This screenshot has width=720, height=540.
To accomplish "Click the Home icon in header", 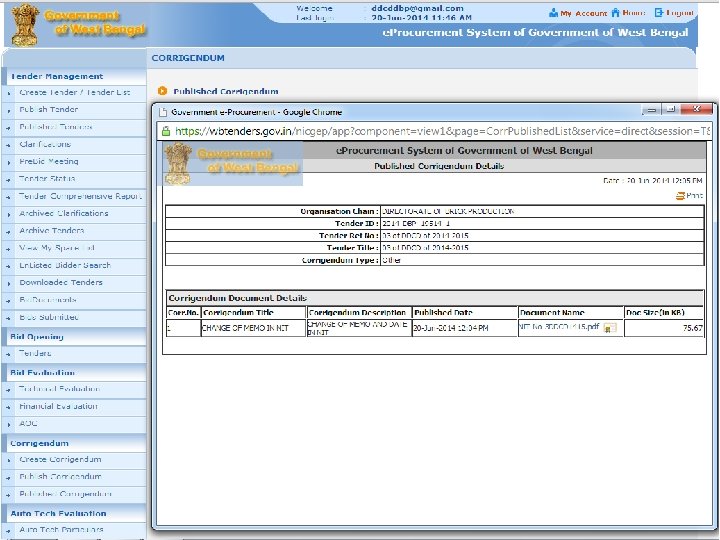I will coord(615,13).
